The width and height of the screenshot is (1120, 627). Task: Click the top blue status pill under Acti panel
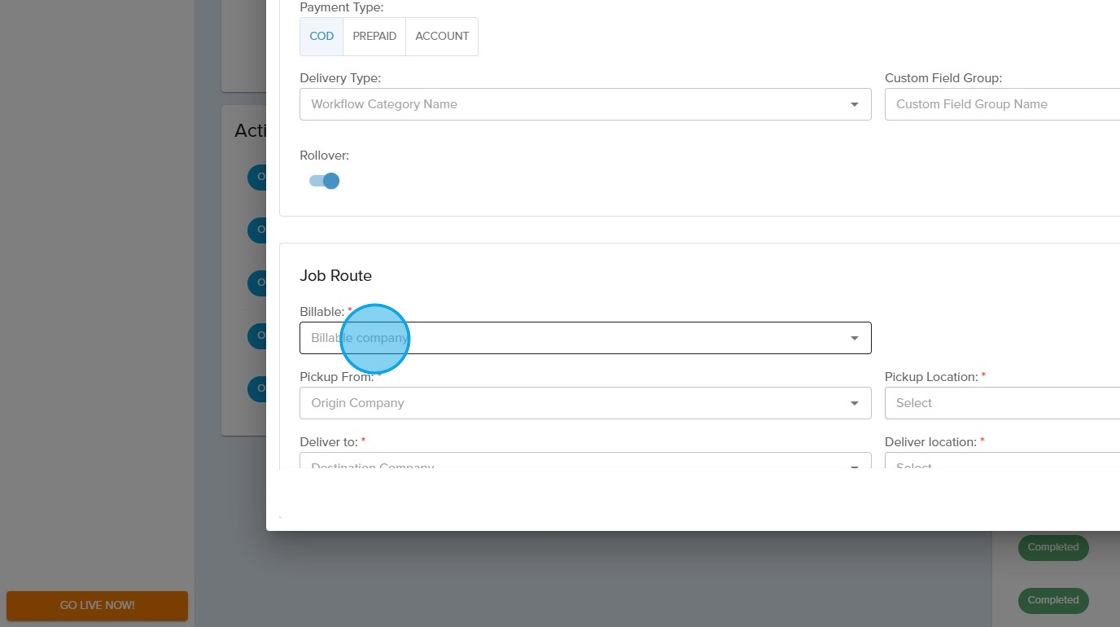tap(257, 177)
